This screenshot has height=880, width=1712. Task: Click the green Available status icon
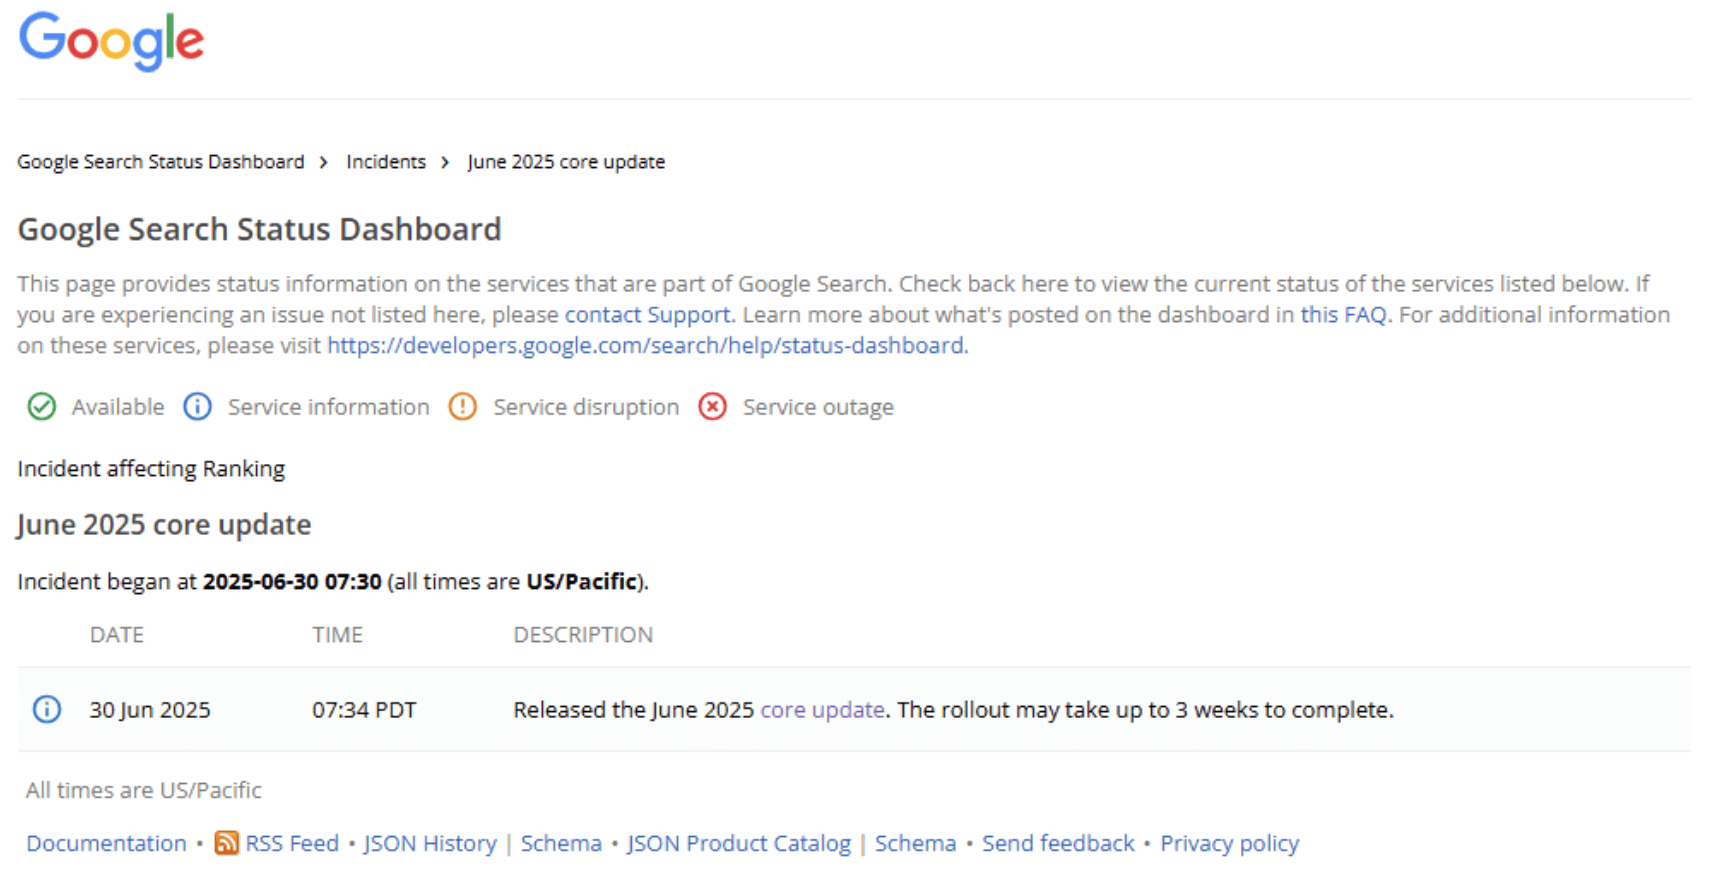[x=42, y=407]
